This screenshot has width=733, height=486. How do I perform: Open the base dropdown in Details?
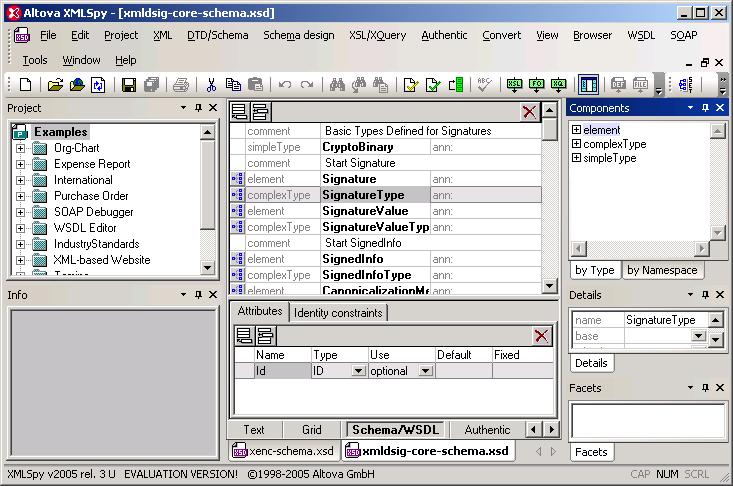pyautogui.click(x=698, y=336)
